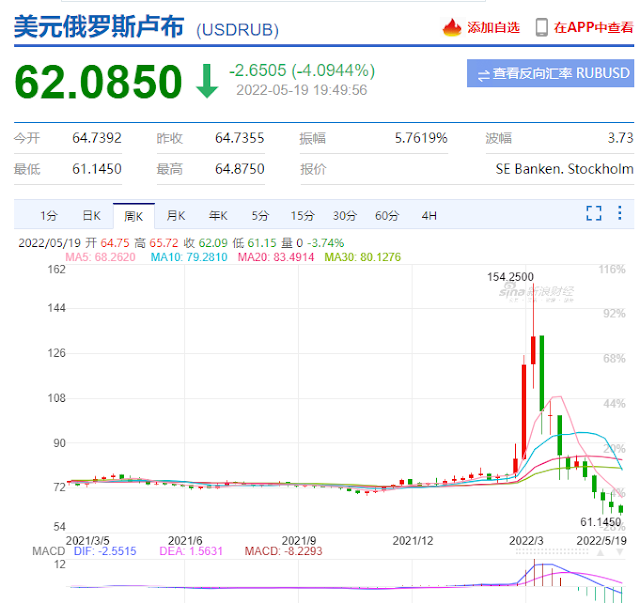The width and height of the screenshot is (640, 603).
Task: Click the 添加自选 link
Action: pyautogui.click(x=494, y=27)
